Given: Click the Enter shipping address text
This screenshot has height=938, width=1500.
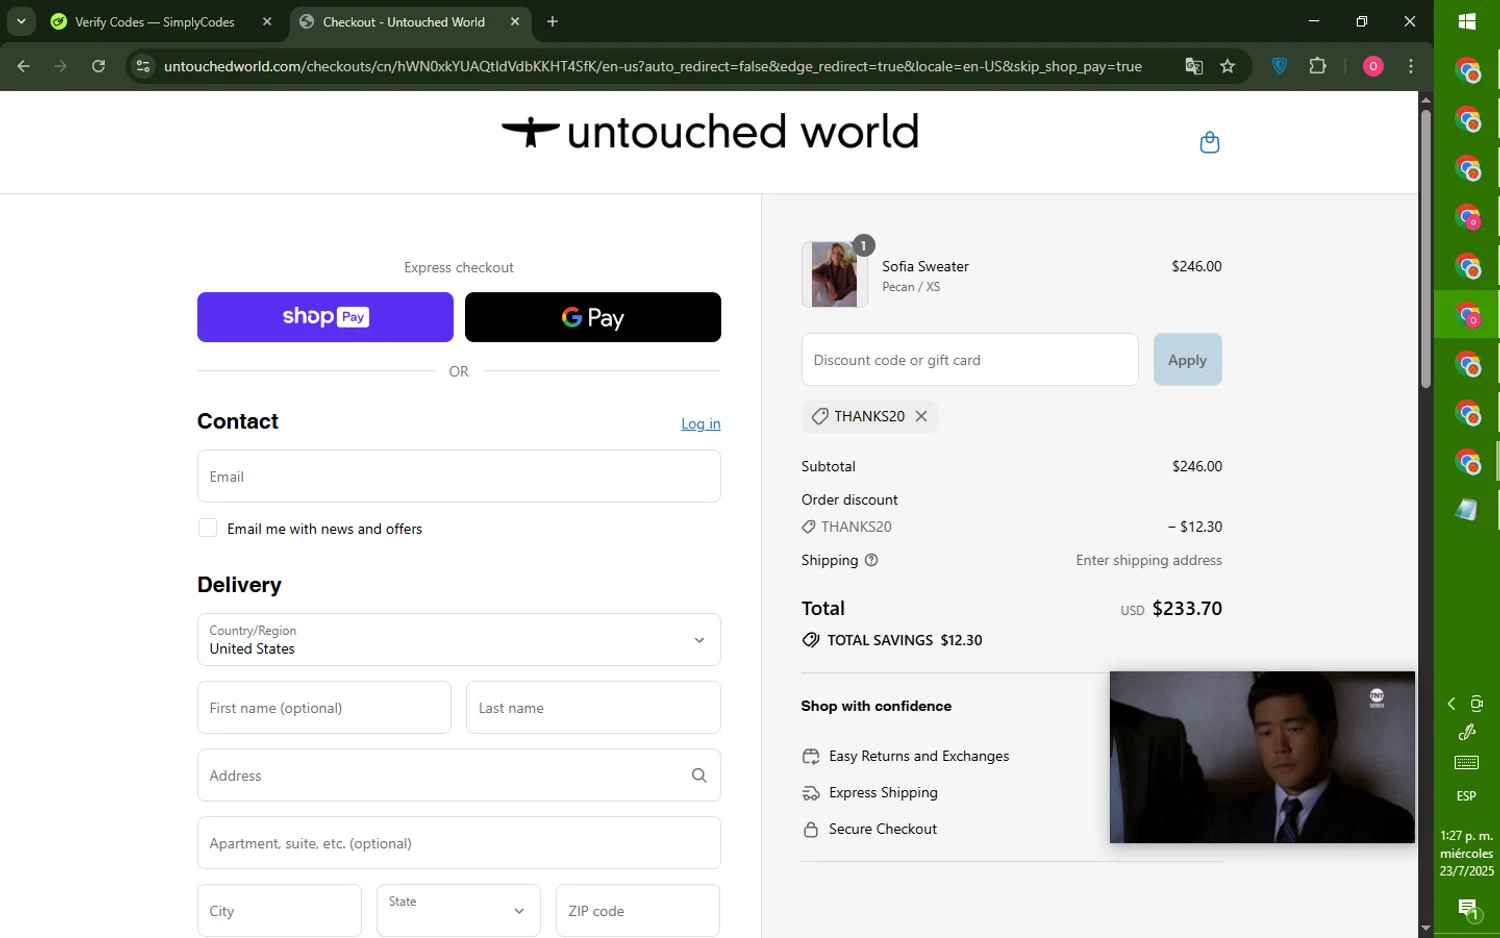Looking at the screenshot, I should pyautogui.click(x=1149, y=560).
